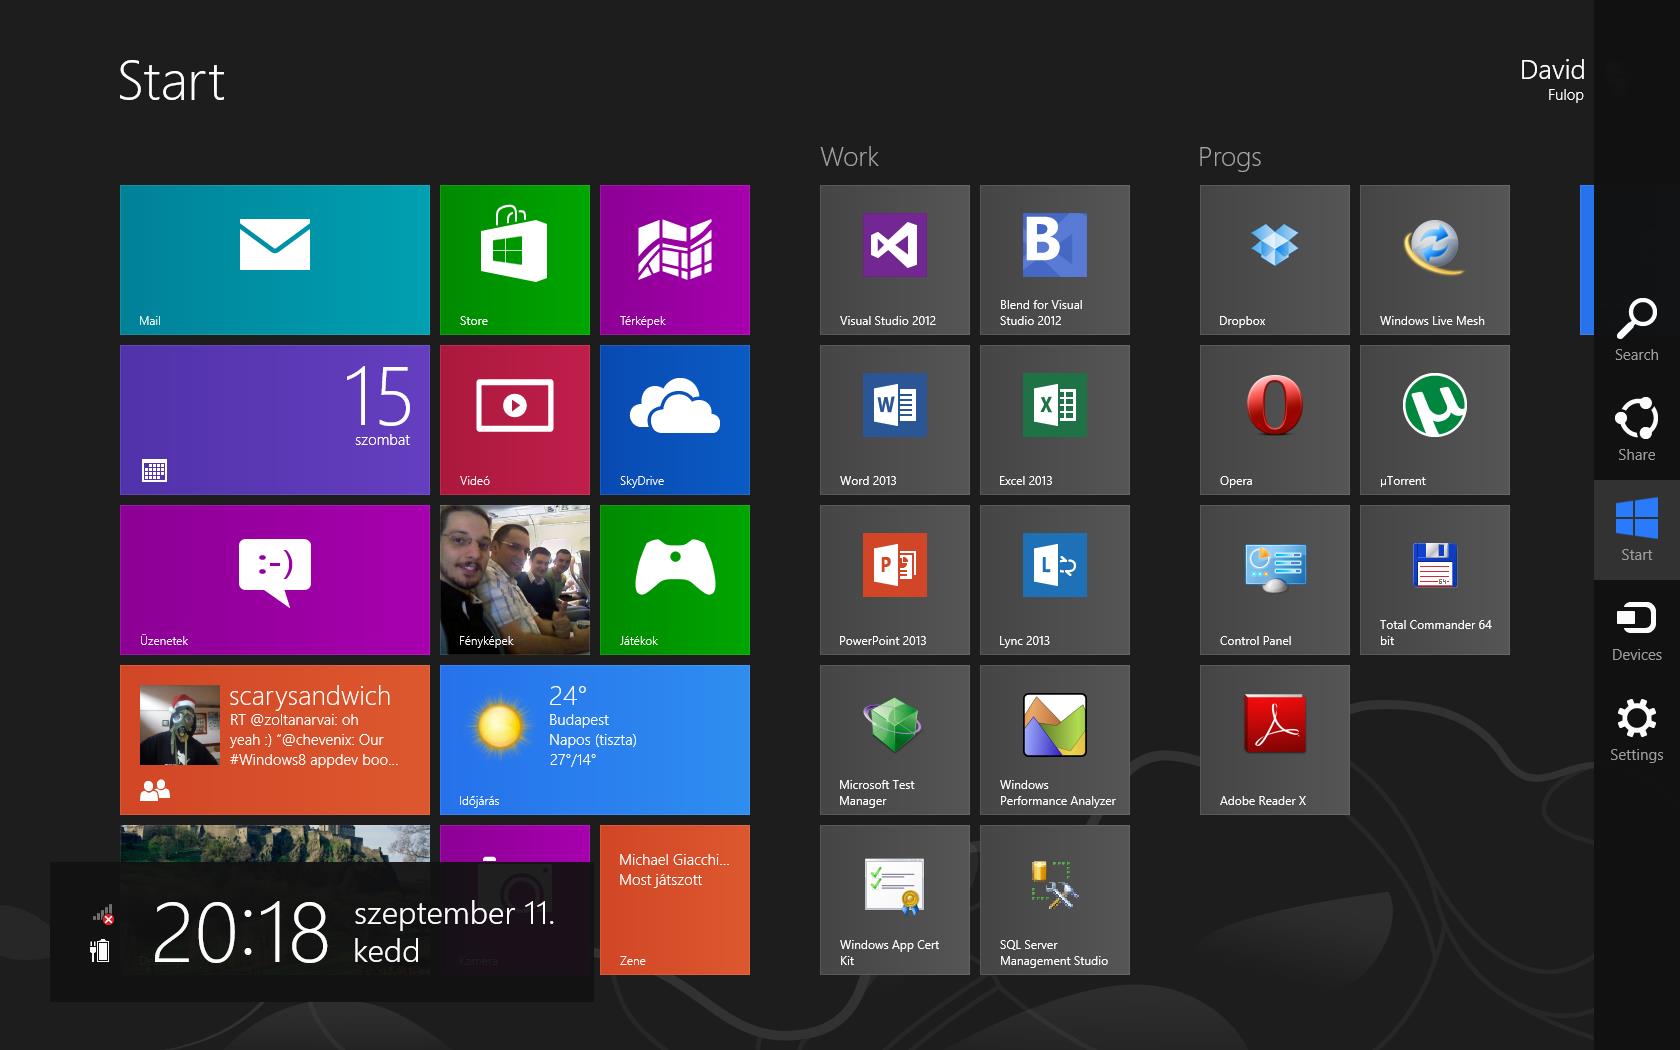Click the Work group heading
The height and width of the screenshot is (1050, 1680).
(849, 157)
